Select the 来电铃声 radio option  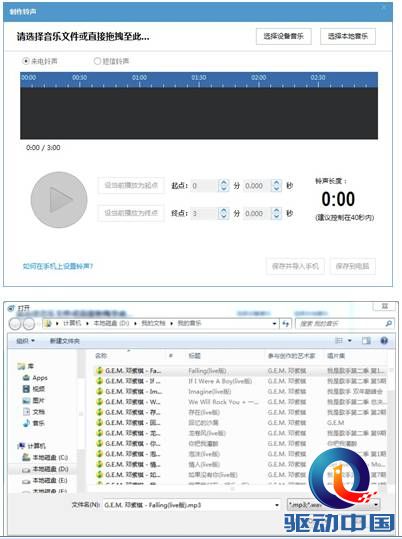pyautogui.click(x=40, y=61)
